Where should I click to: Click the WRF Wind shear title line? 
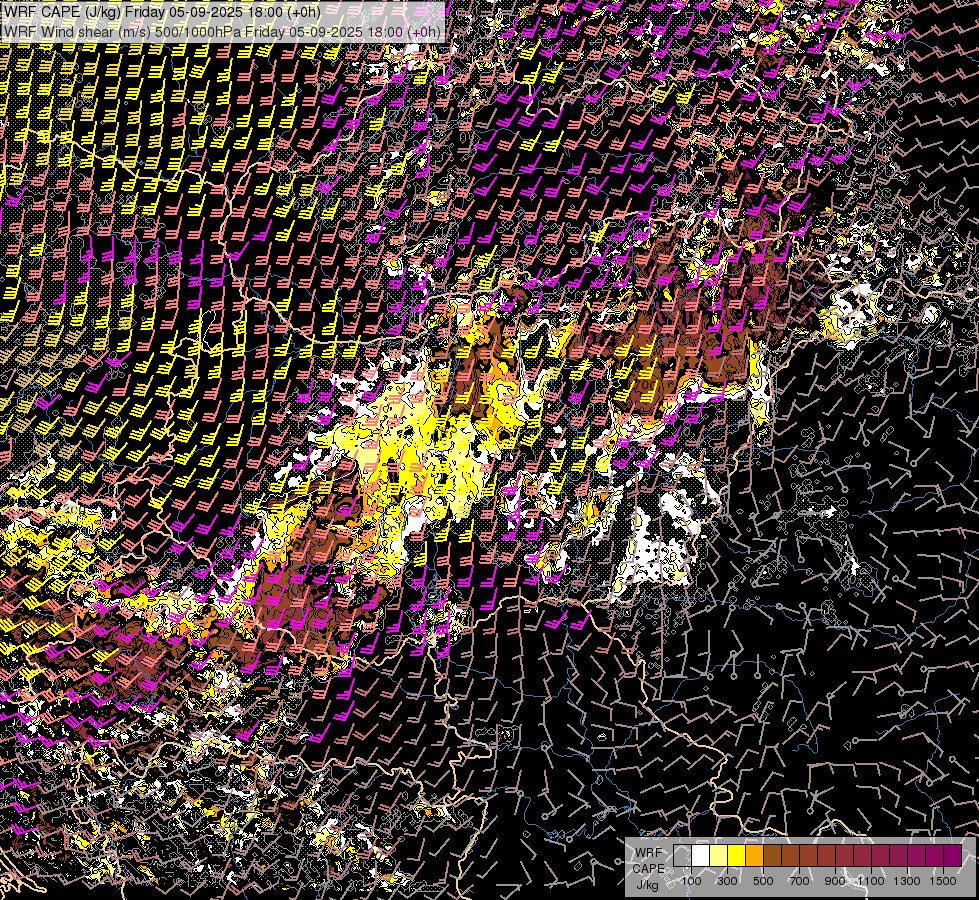click(x=222, y=31)
